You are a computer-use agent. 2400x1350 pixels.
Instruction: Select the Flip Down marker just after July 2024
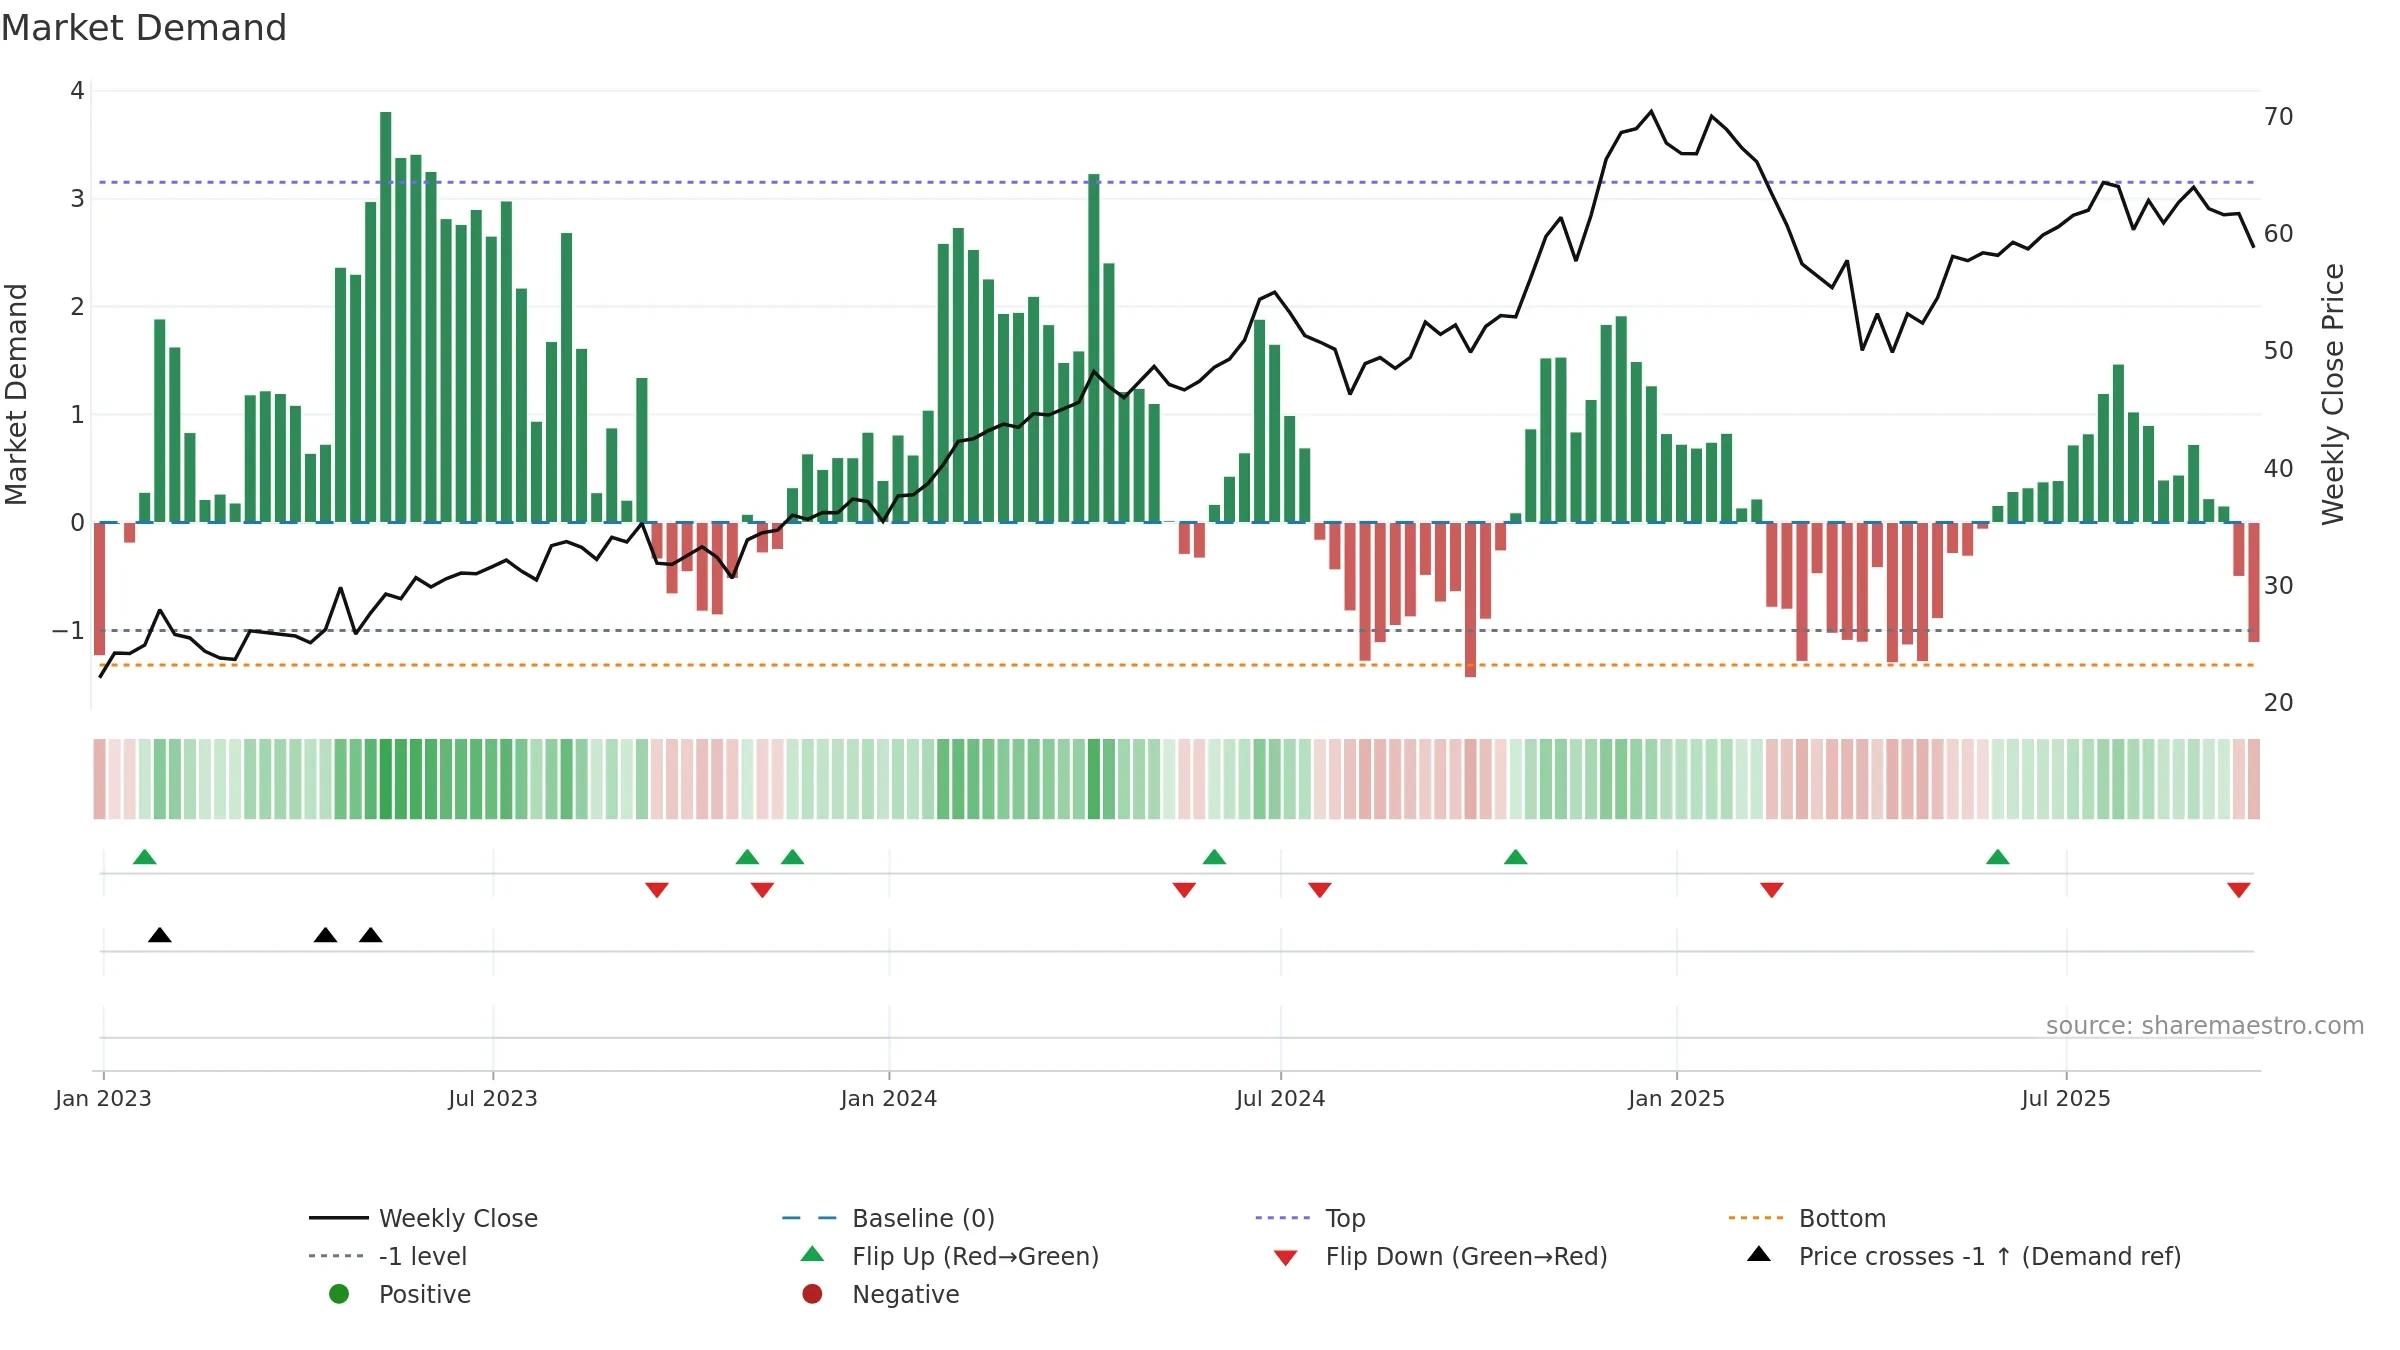(1320, 890)
